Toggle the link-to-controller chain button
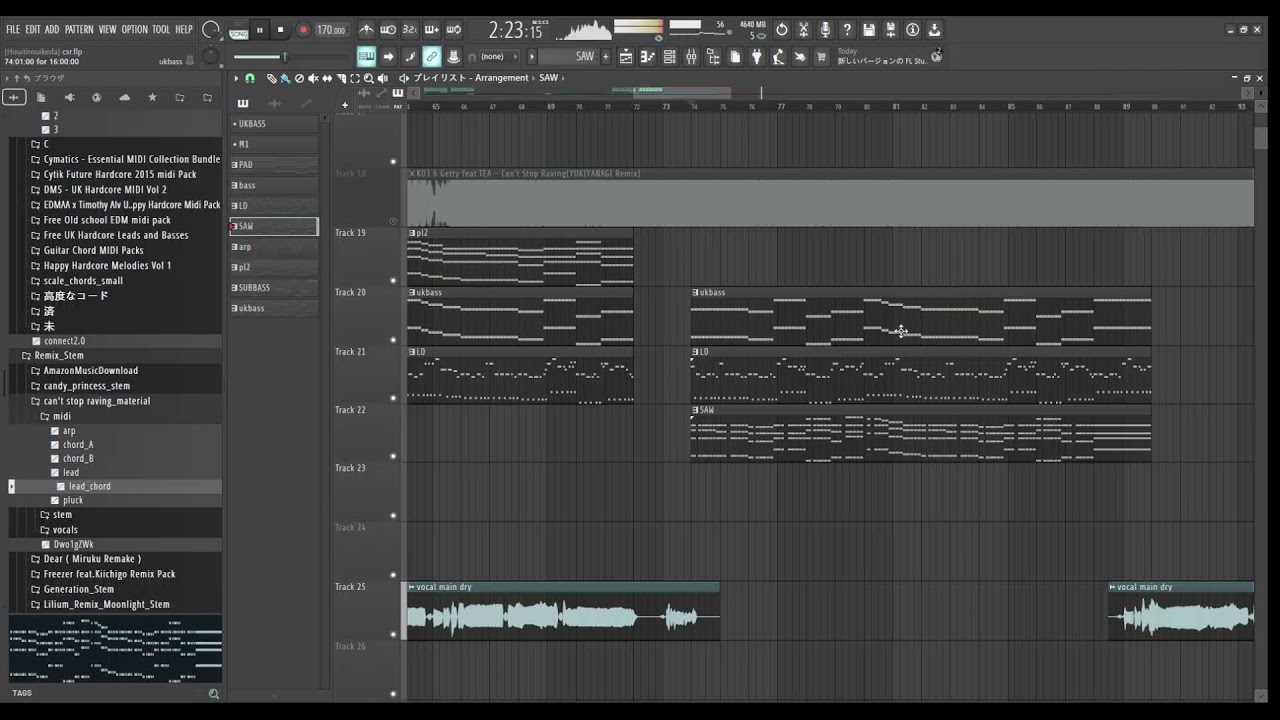 [x=431, y=57]
